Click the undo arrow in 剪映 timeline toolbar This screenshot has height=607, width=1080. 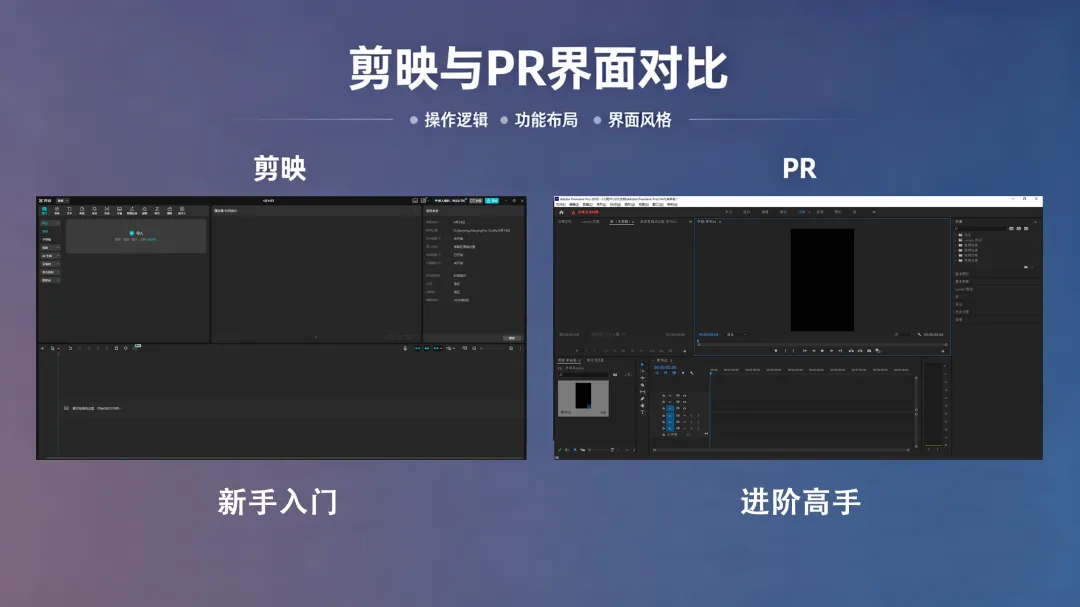tap(70, 348)
